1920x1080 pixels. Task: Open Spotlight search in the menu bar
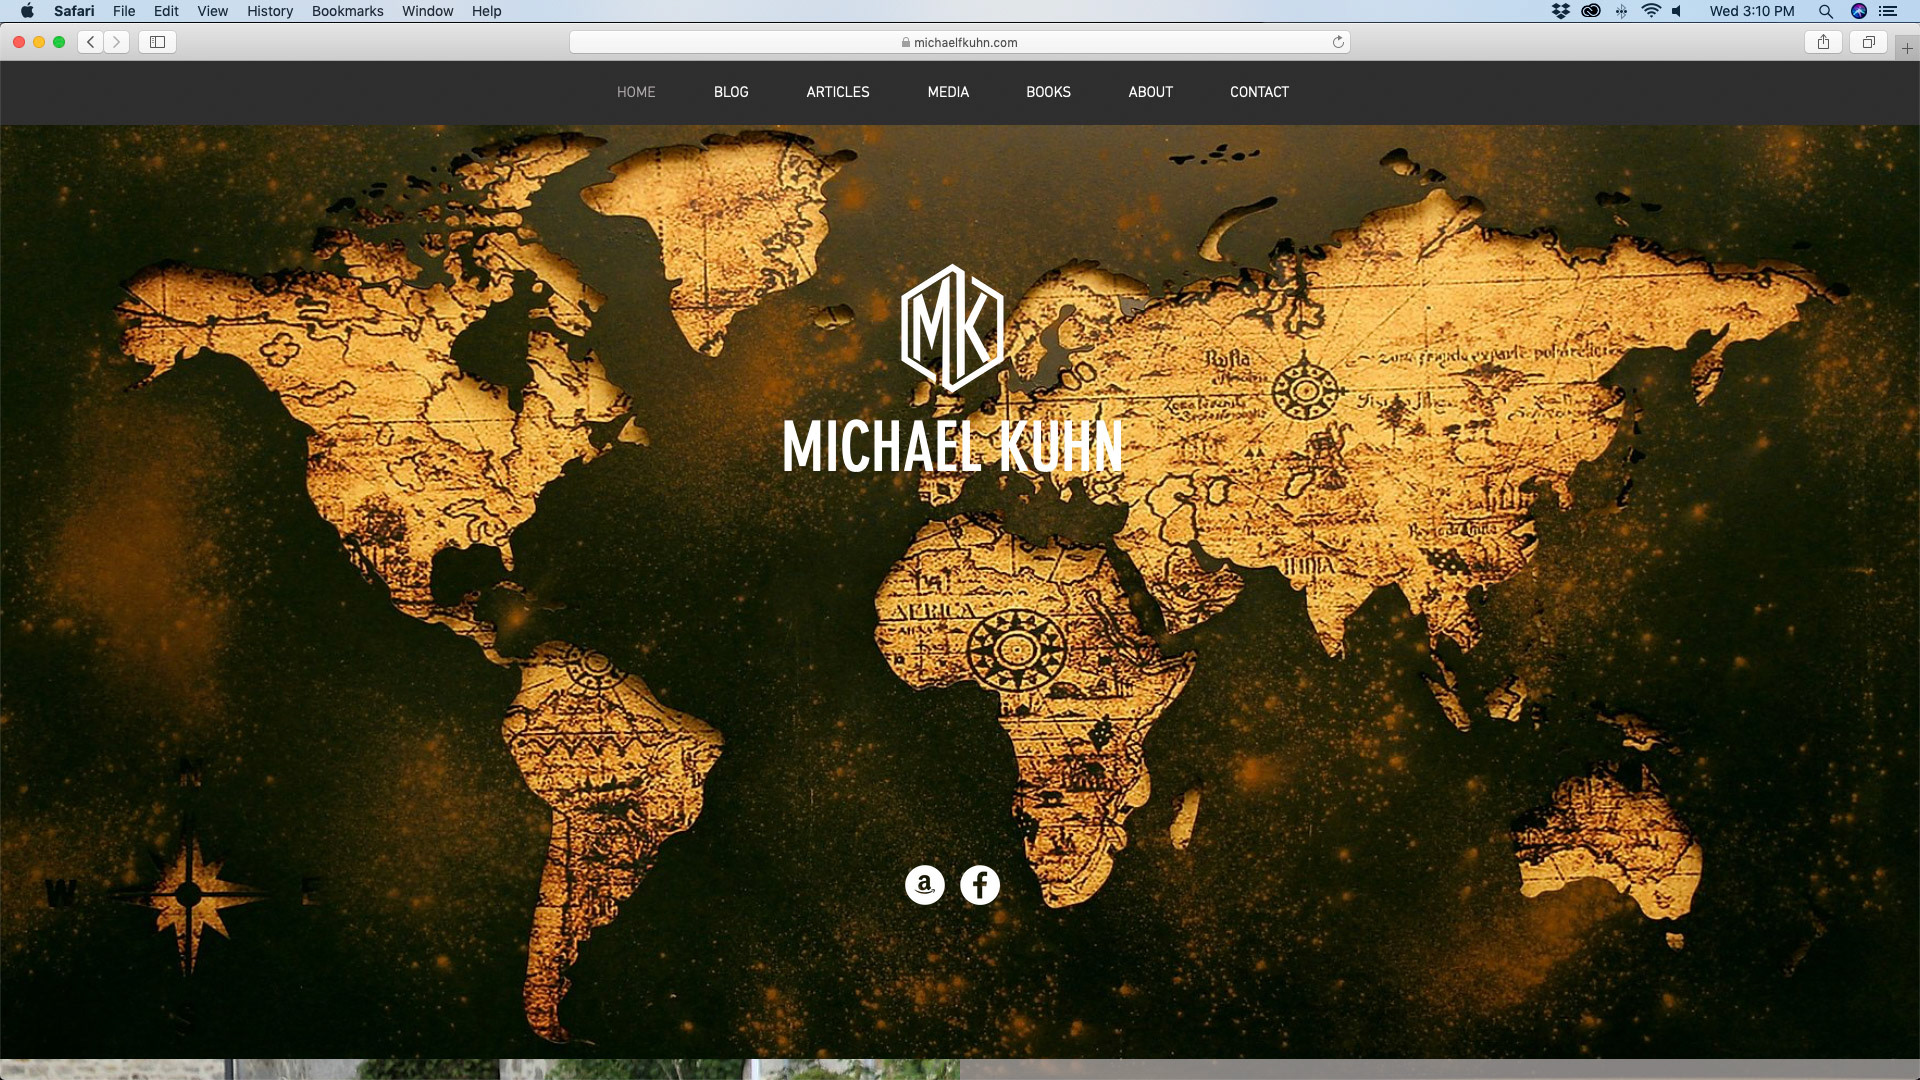tap(1825, 11)
